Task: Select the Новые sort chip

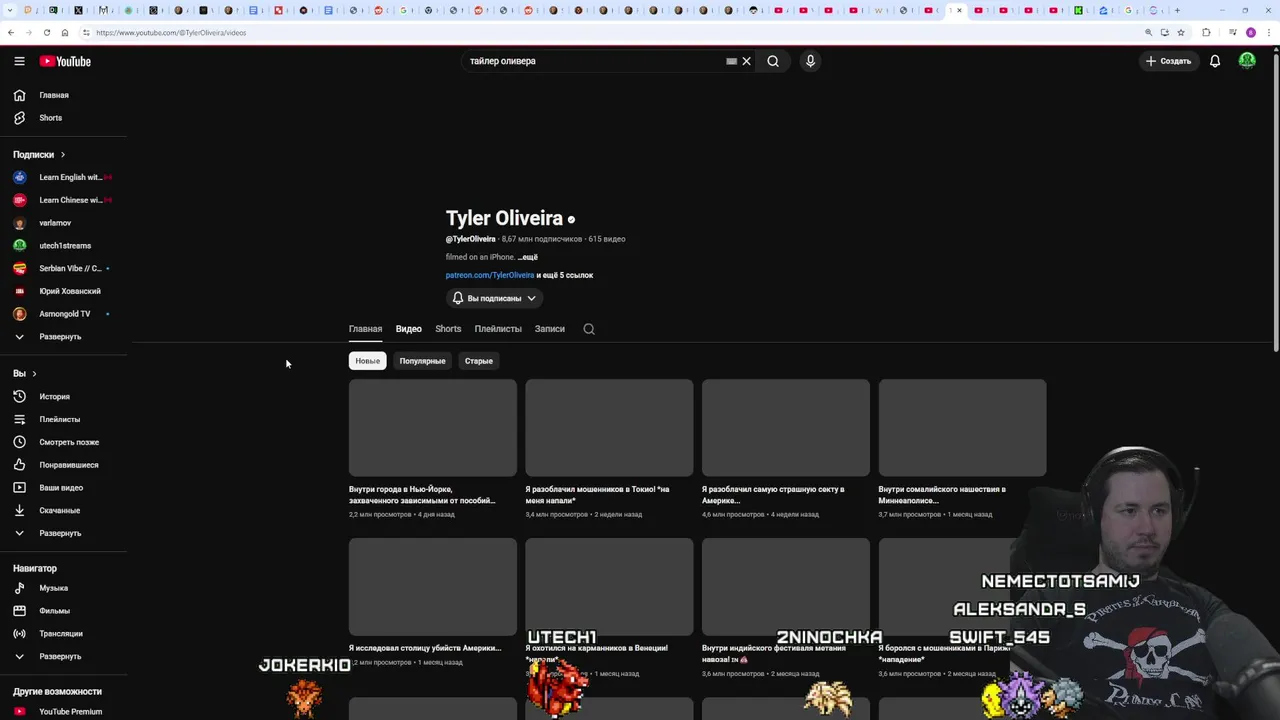Action: (x=367, y=361)
